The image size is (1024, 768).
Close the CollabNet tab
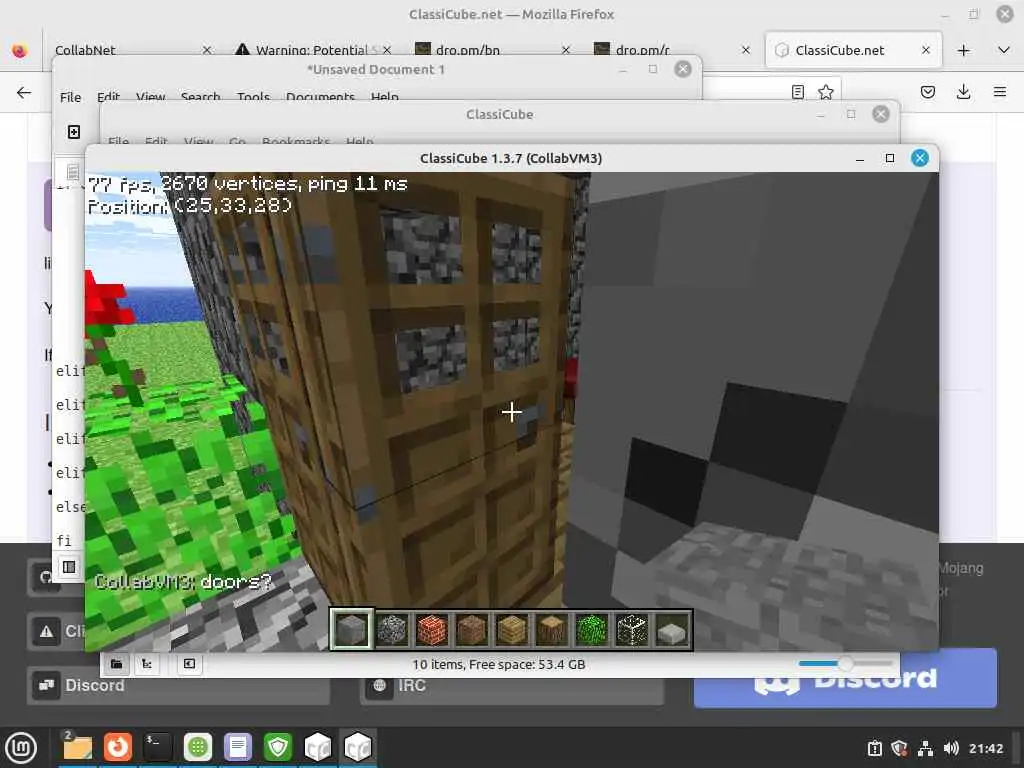click(206, 50)
